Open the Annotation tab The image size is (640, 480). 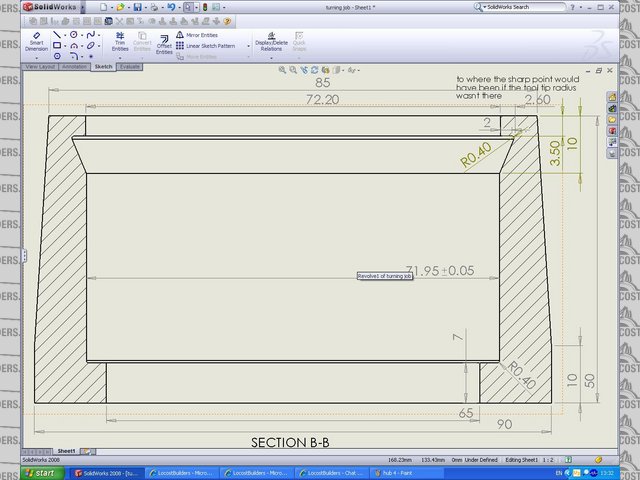tap(74, 67)
